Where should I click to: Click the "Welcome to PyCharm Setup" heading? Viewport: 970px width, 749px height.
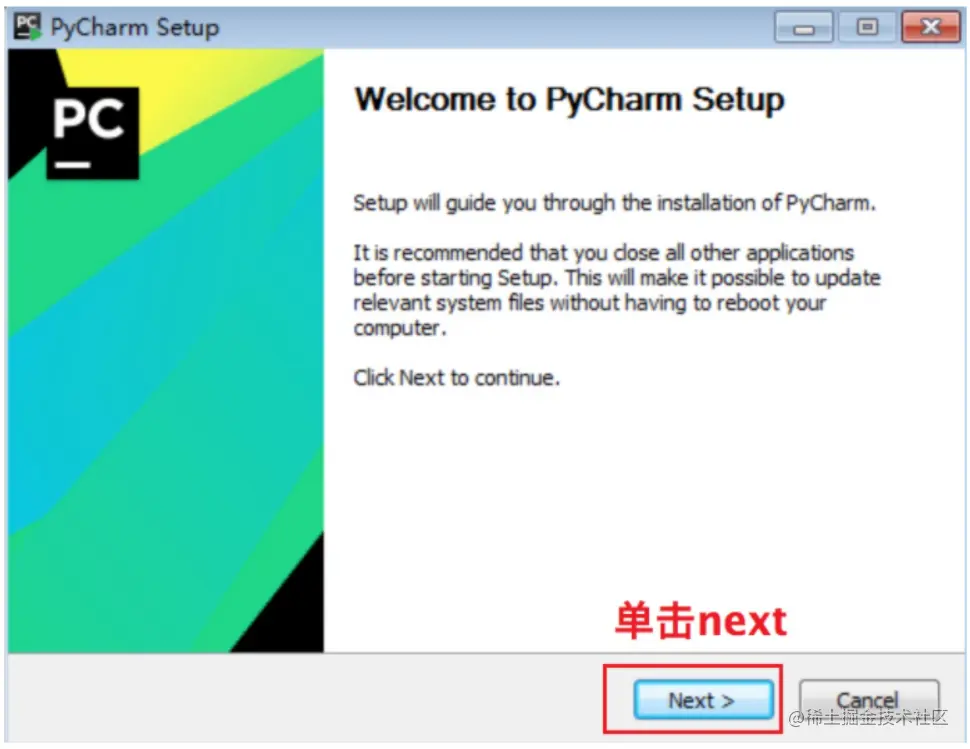569,99
